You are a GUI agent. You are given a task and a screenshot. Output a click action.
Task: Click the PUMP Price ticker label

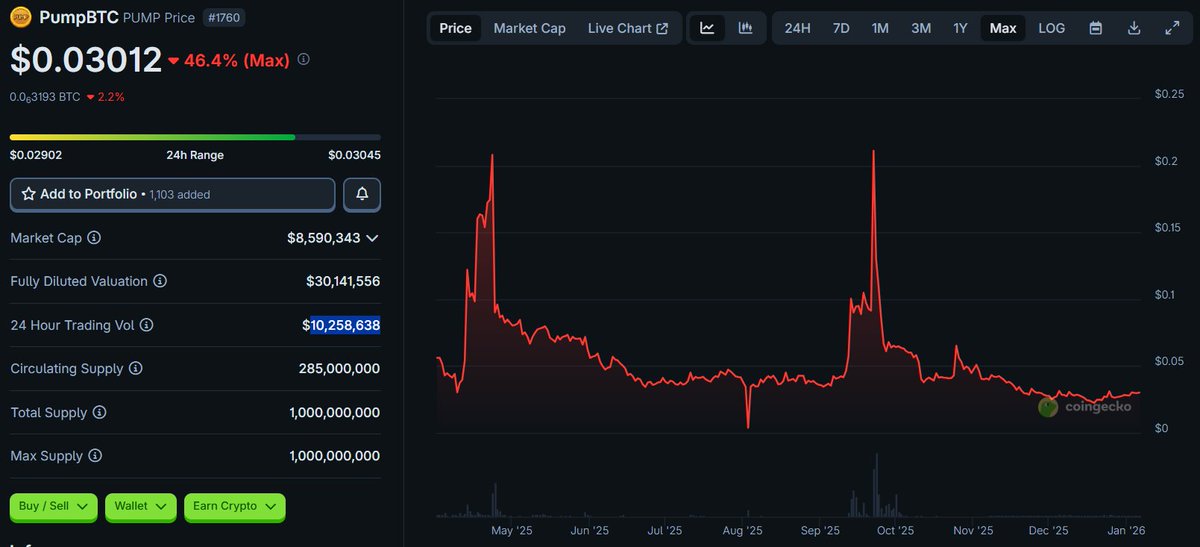pyautogui.click(x=157, y=18)
